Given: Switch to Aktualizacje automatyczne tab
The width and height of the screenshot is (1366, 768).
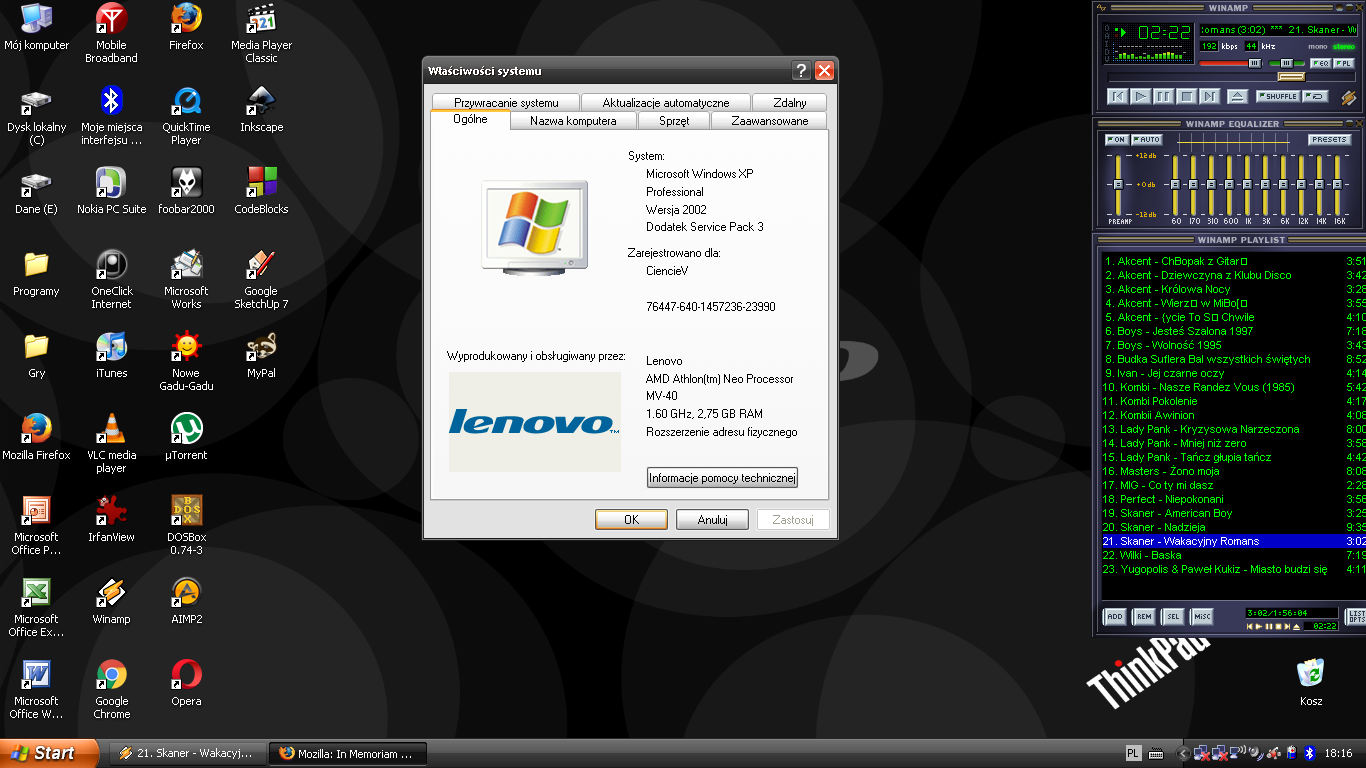Looking at the screenshot, I should click(x=665, y=102).
